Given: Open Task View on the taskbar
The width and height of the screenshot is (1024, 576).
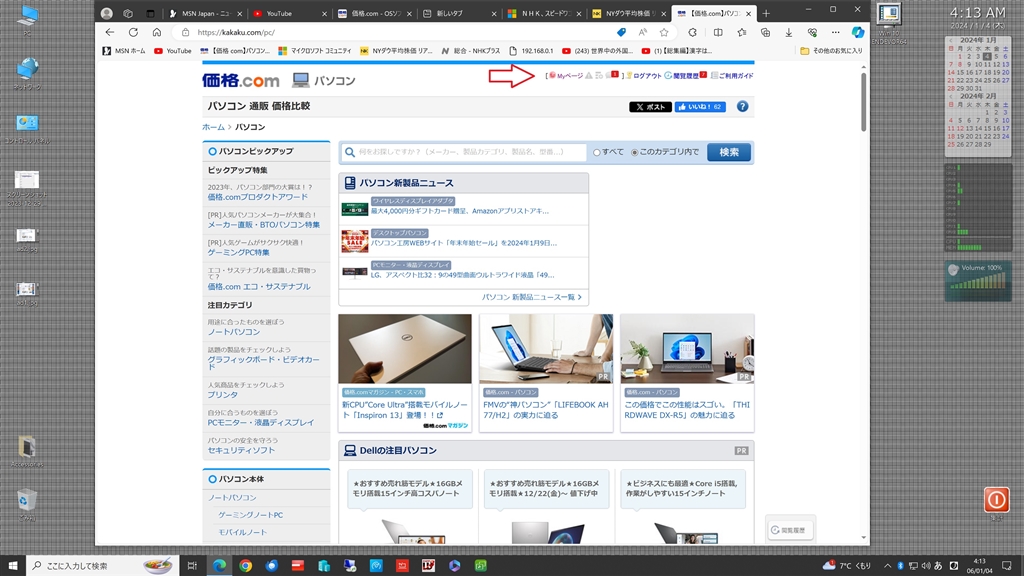Looking at the screenshot, I should [192, 566].
